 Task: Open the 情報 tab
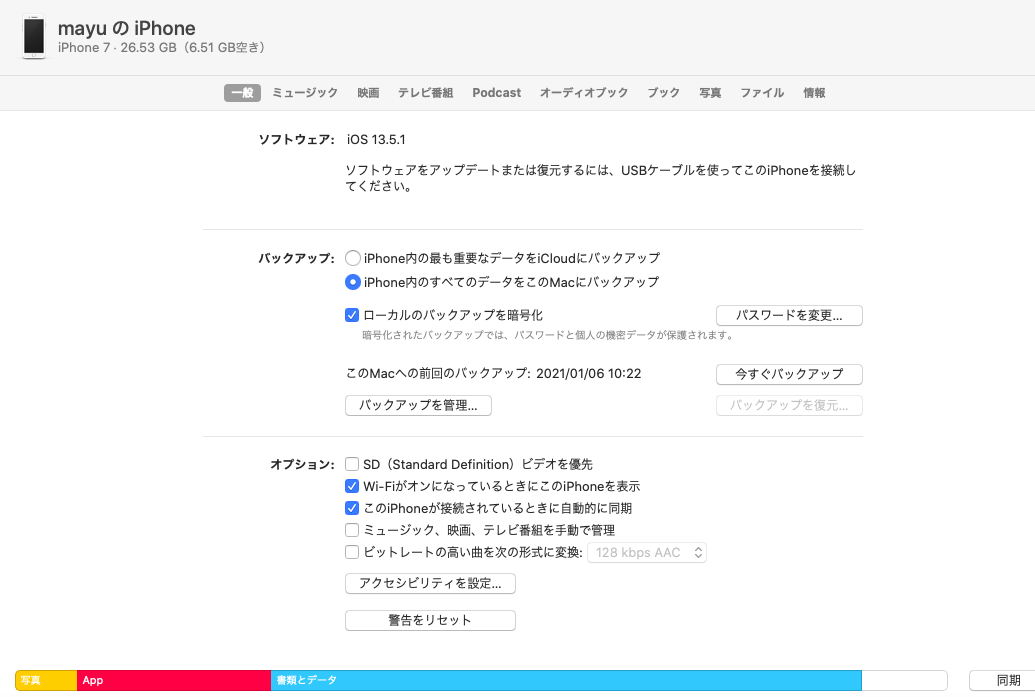[x=814, y=93]
